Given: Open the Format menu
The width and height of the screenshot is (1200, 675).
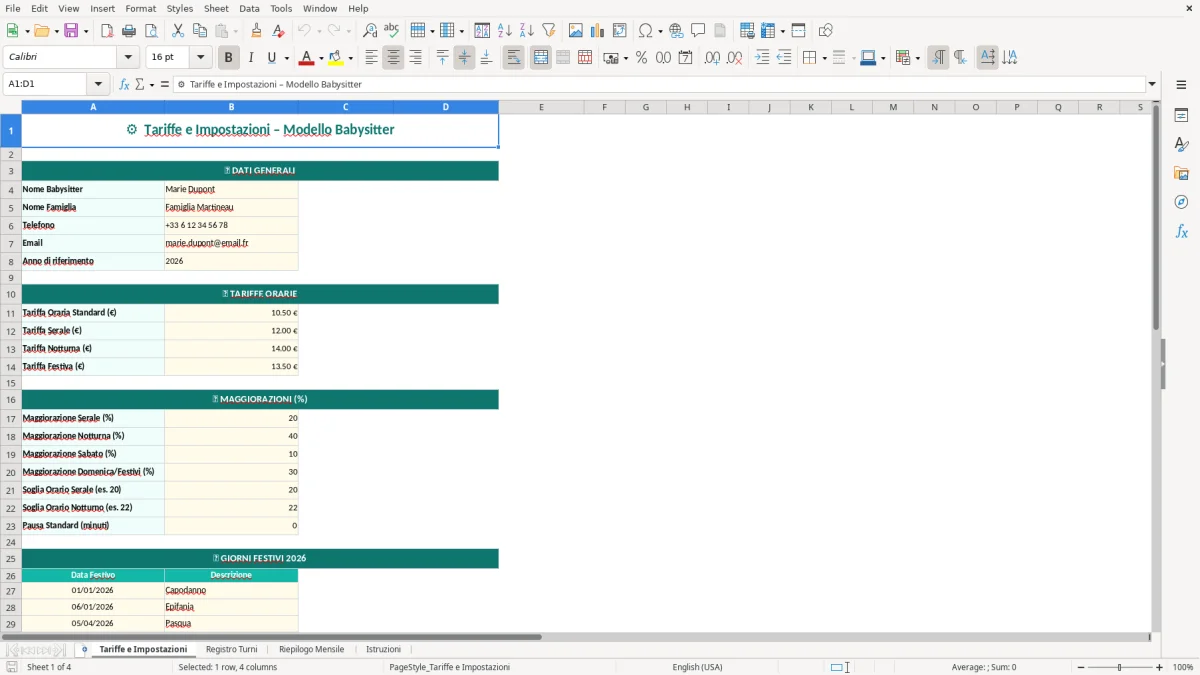Looking at the screenshot, I should tap(140, 8).
